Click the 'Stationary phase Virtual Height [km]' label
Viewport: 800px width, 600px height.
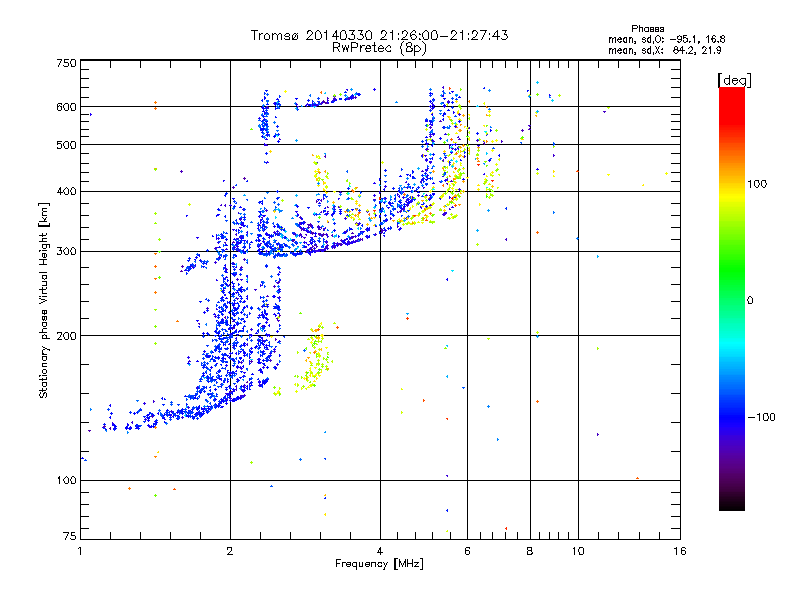pyautogui.click(x=43, y=301)
